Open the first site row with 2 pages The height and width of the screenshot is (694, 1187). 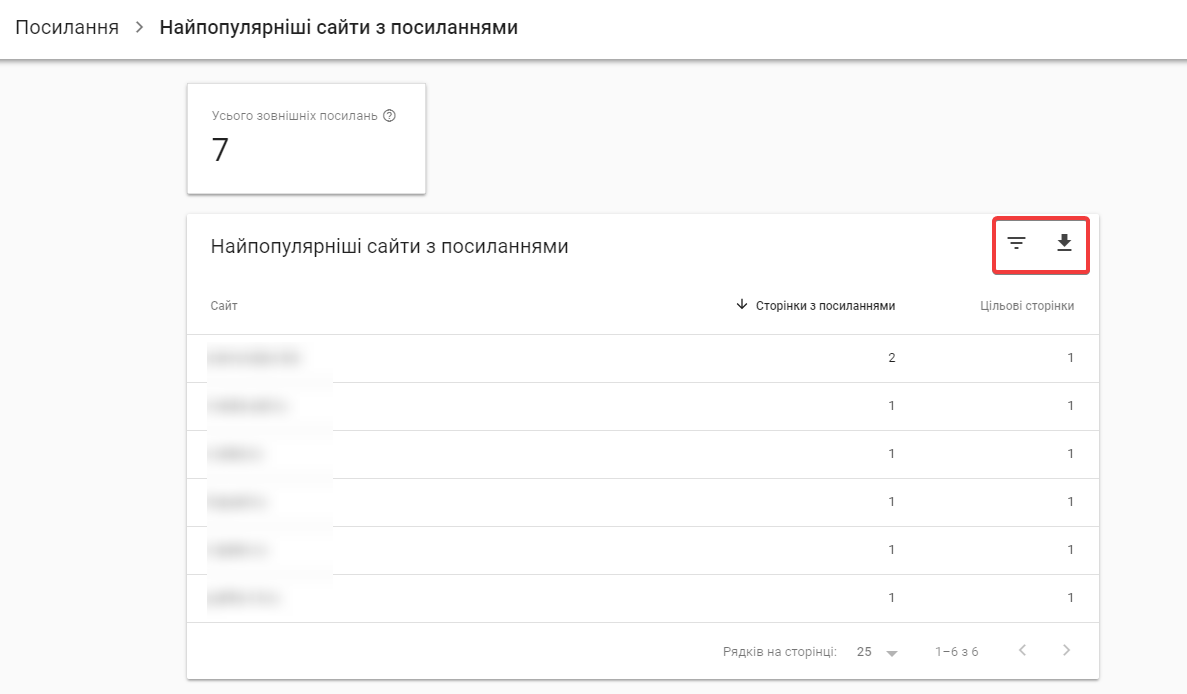643,358
